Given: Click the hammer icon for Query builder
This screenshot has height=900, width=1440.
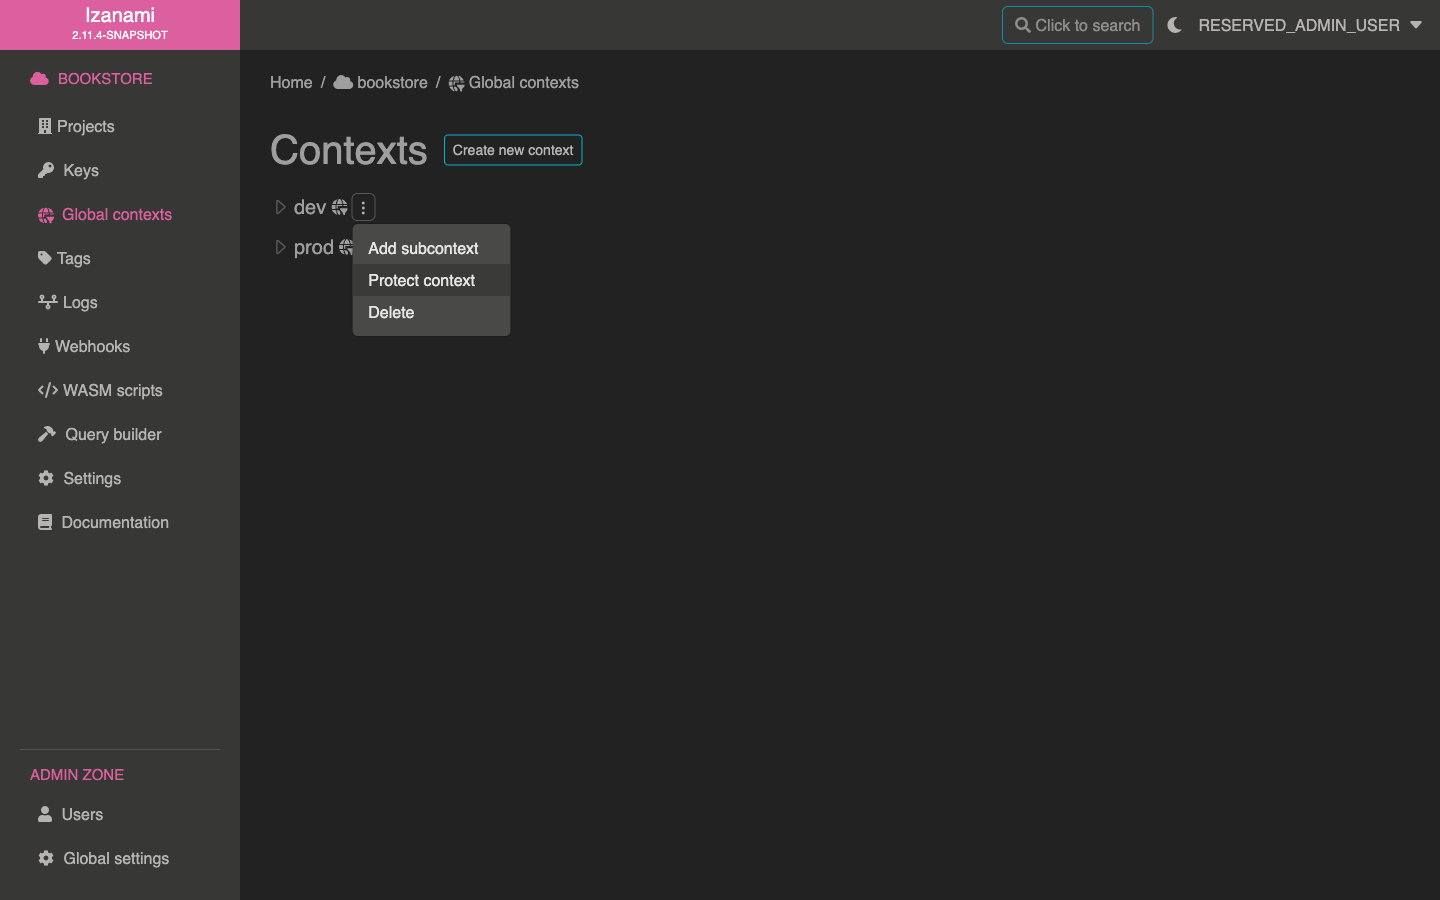Looking at the screenshot, I should coord(47,434).
